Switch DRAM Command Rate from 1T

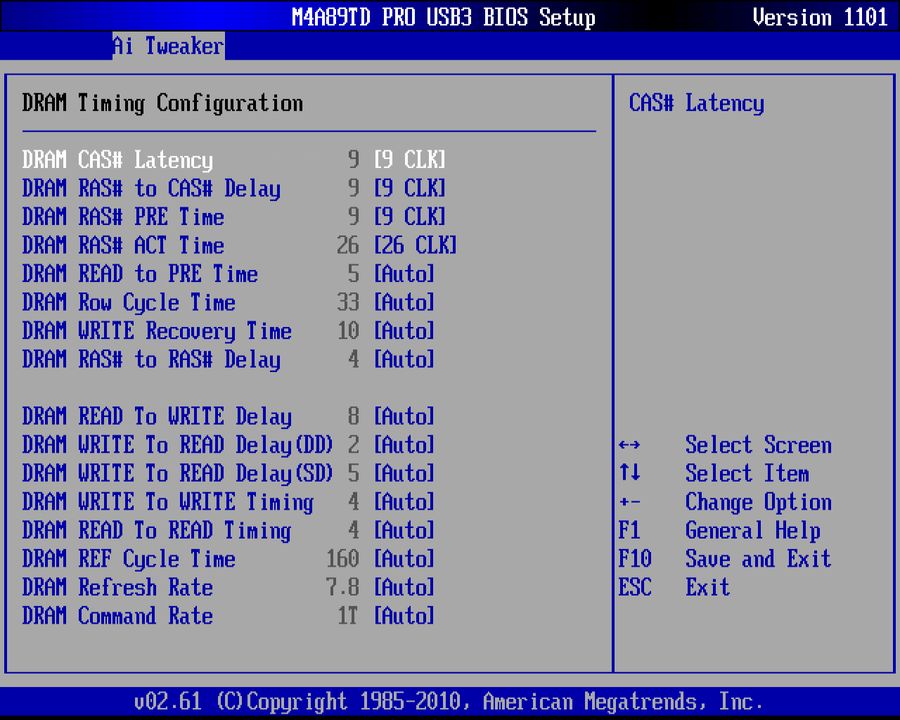coord(404,616)
